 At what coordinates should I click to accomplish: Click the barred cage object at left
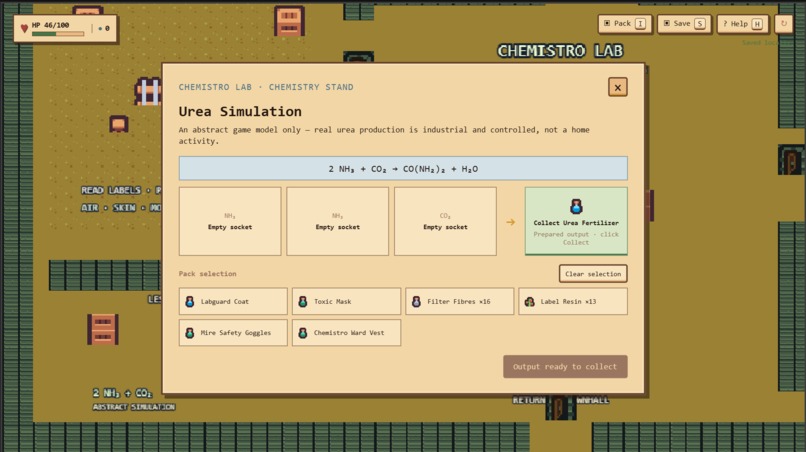(148, 92)
